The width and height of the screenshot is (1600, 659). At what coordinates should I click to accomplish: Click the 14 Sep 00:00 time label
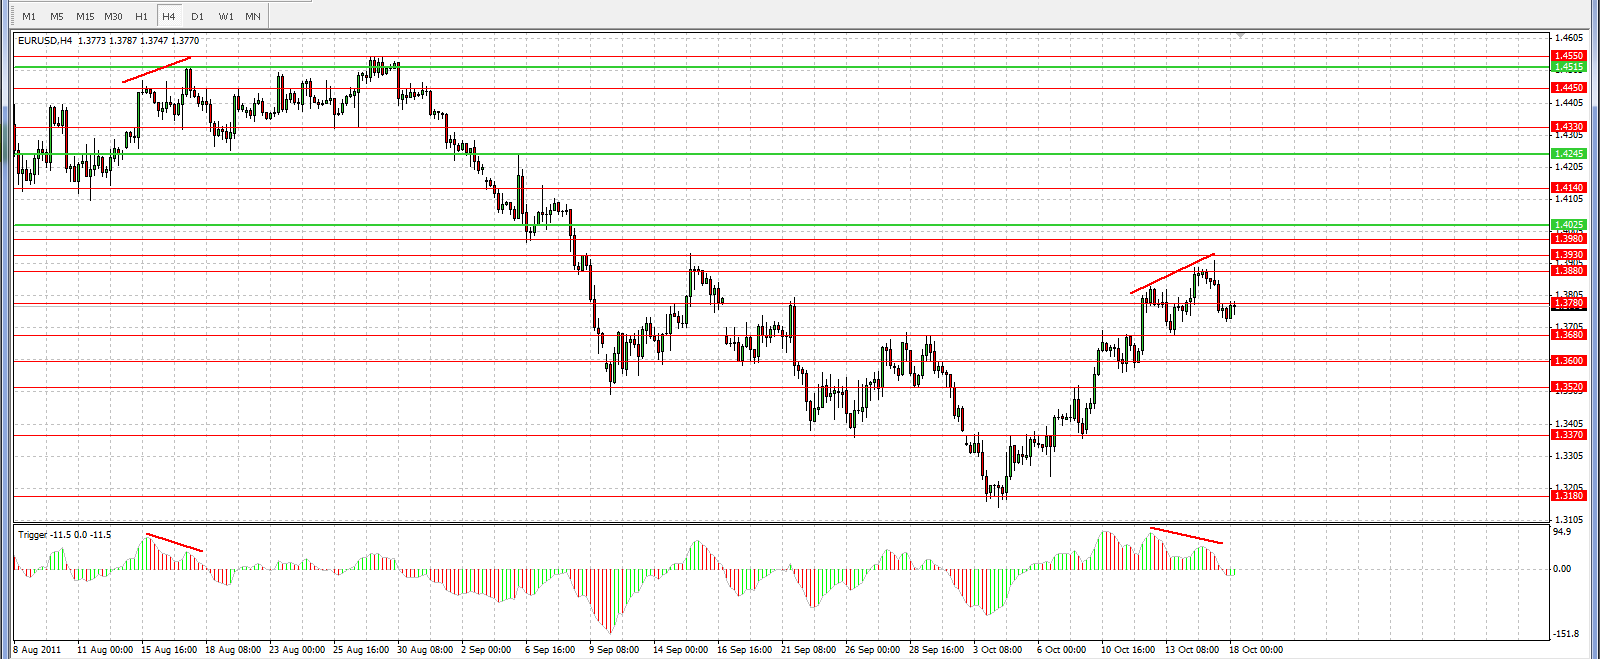(x=681, y=650)
